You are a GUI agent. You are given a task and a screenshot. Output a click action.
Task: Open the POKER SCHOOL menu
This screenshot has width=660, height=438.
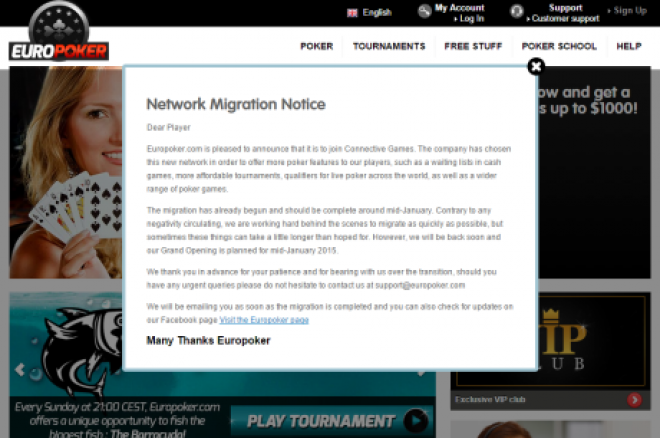(x=559, y=46)
